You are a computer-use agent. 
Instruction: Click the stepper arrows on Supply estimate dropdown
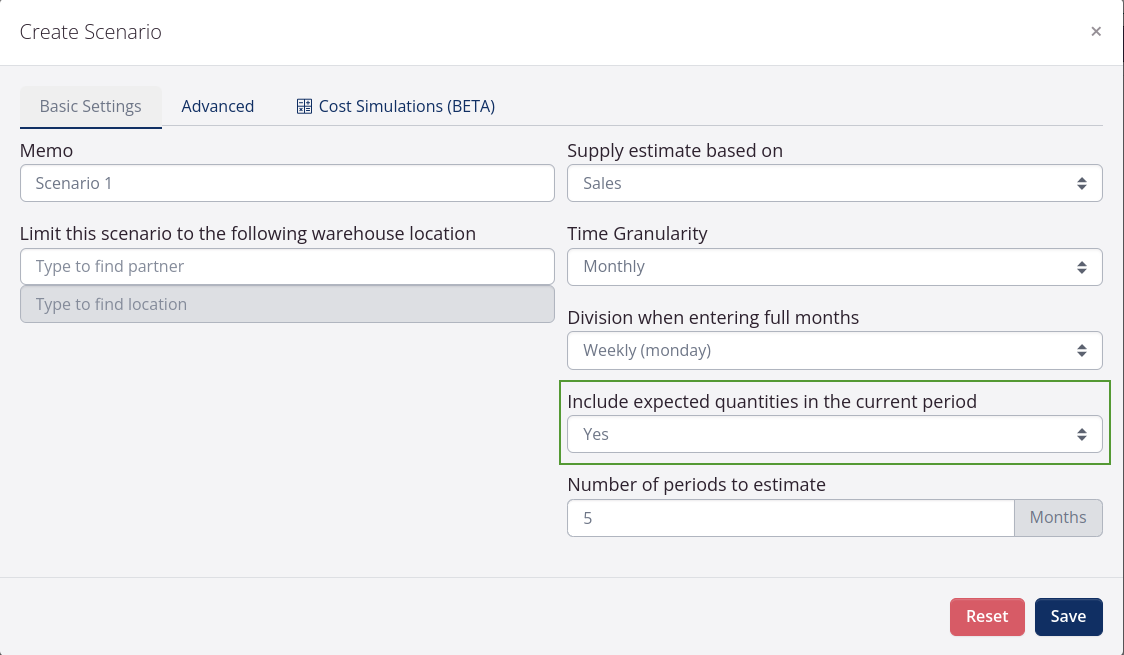click(x=1081, y=183)
